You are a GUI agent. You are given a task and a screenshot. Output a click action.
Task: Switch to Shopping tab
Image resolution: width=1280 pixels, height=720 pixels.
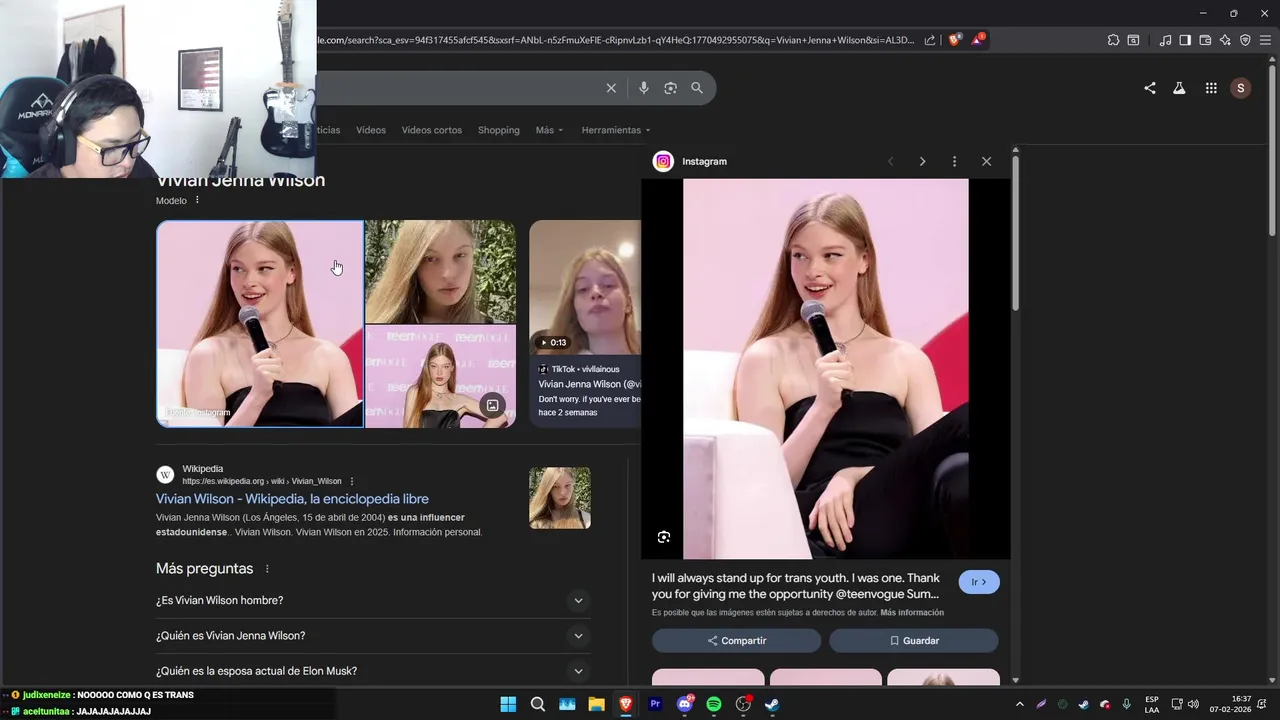click(x=498, y=130)
